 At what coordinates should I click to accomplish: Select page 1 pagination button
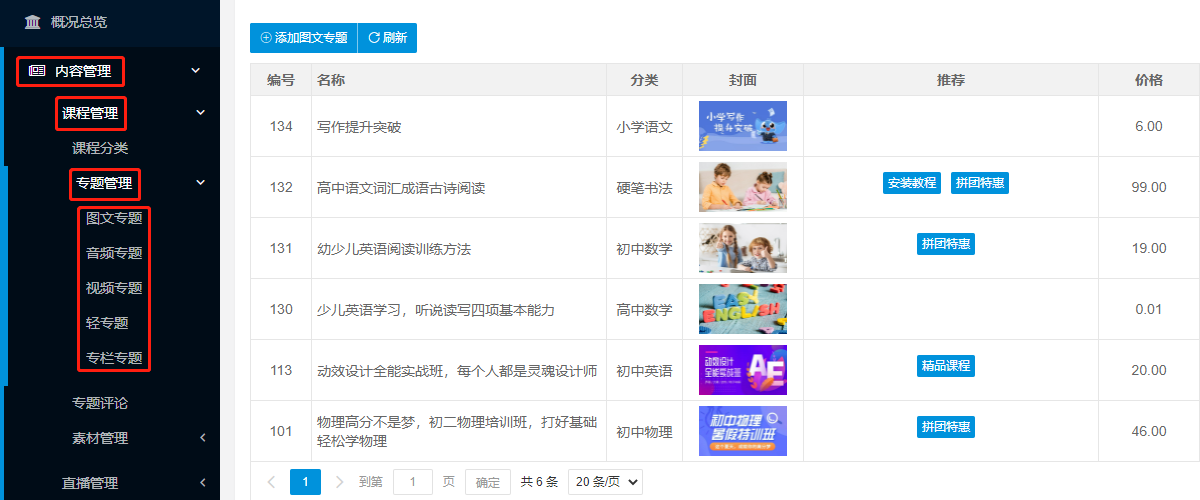[x=305, y=482]
